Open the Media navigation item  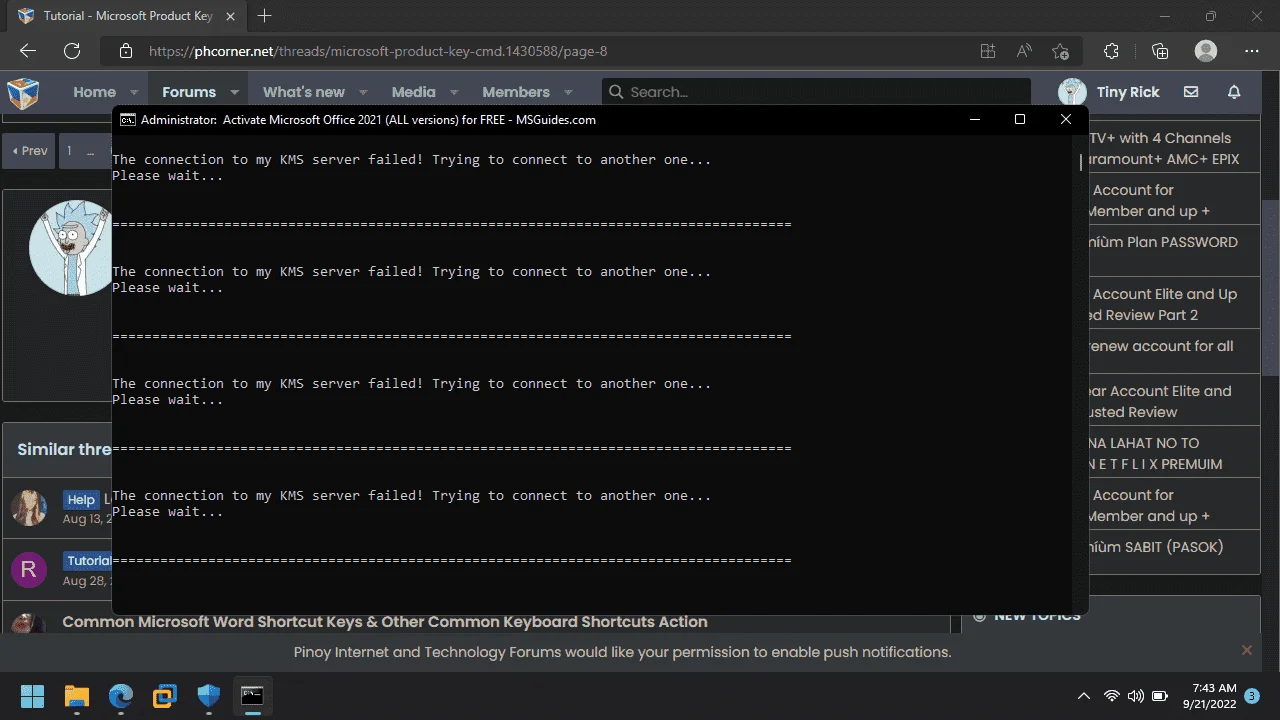pos(414,92)
